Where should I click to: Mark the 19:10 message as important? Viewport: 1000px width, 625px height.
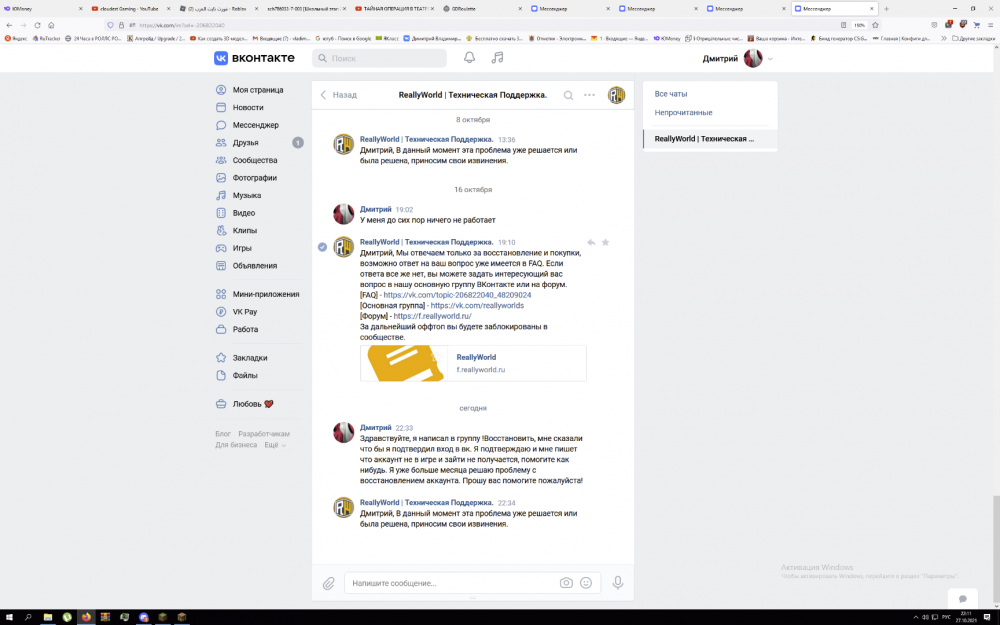pyautogui.click(x=606, y=242)
